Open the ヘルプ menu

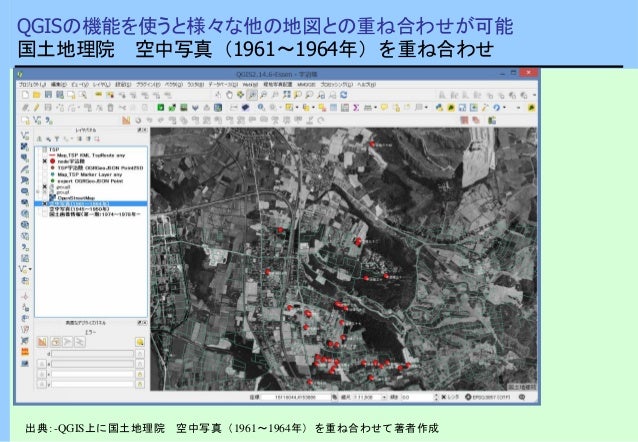(367, 84)
